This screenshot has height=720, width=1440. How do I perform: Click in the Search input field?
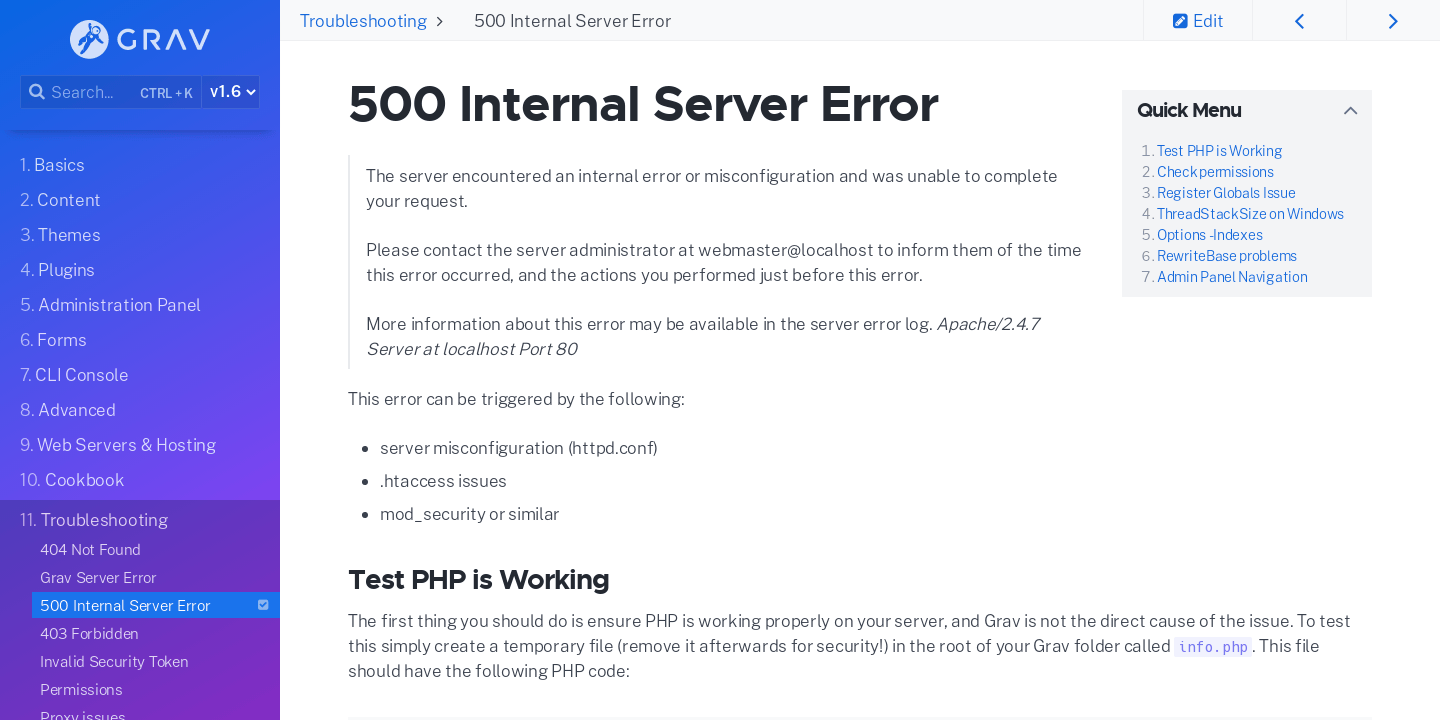pos(90,92)
